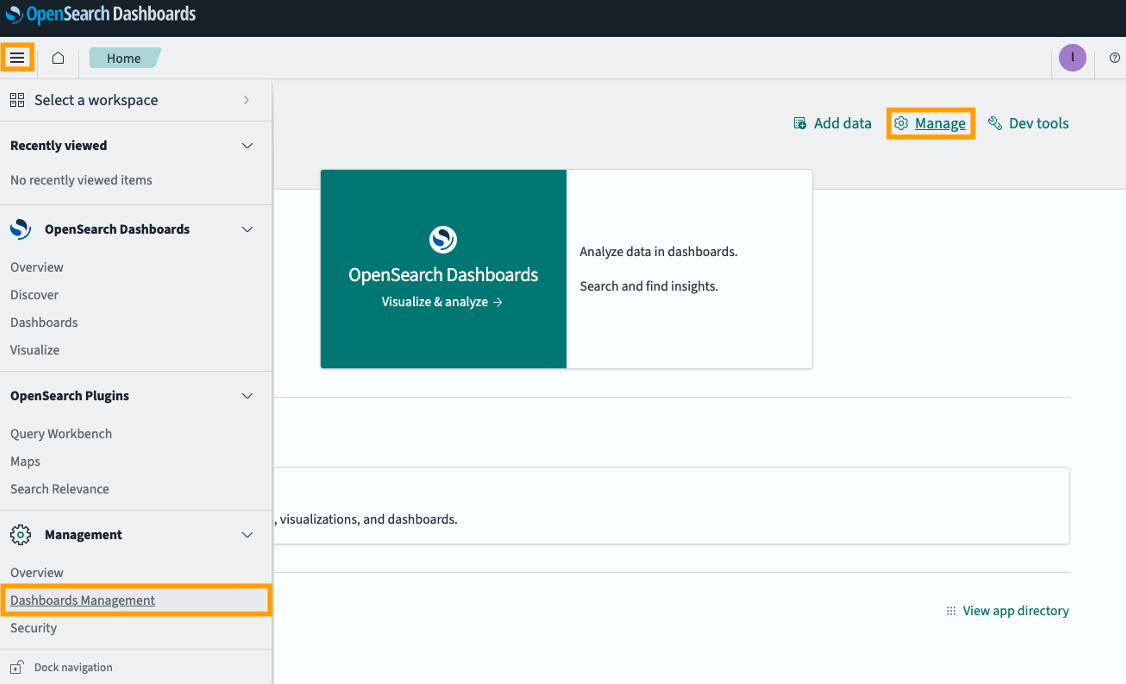The image size is (1126, 684).
Task: Click the Add data link
Action: (842, 123)
